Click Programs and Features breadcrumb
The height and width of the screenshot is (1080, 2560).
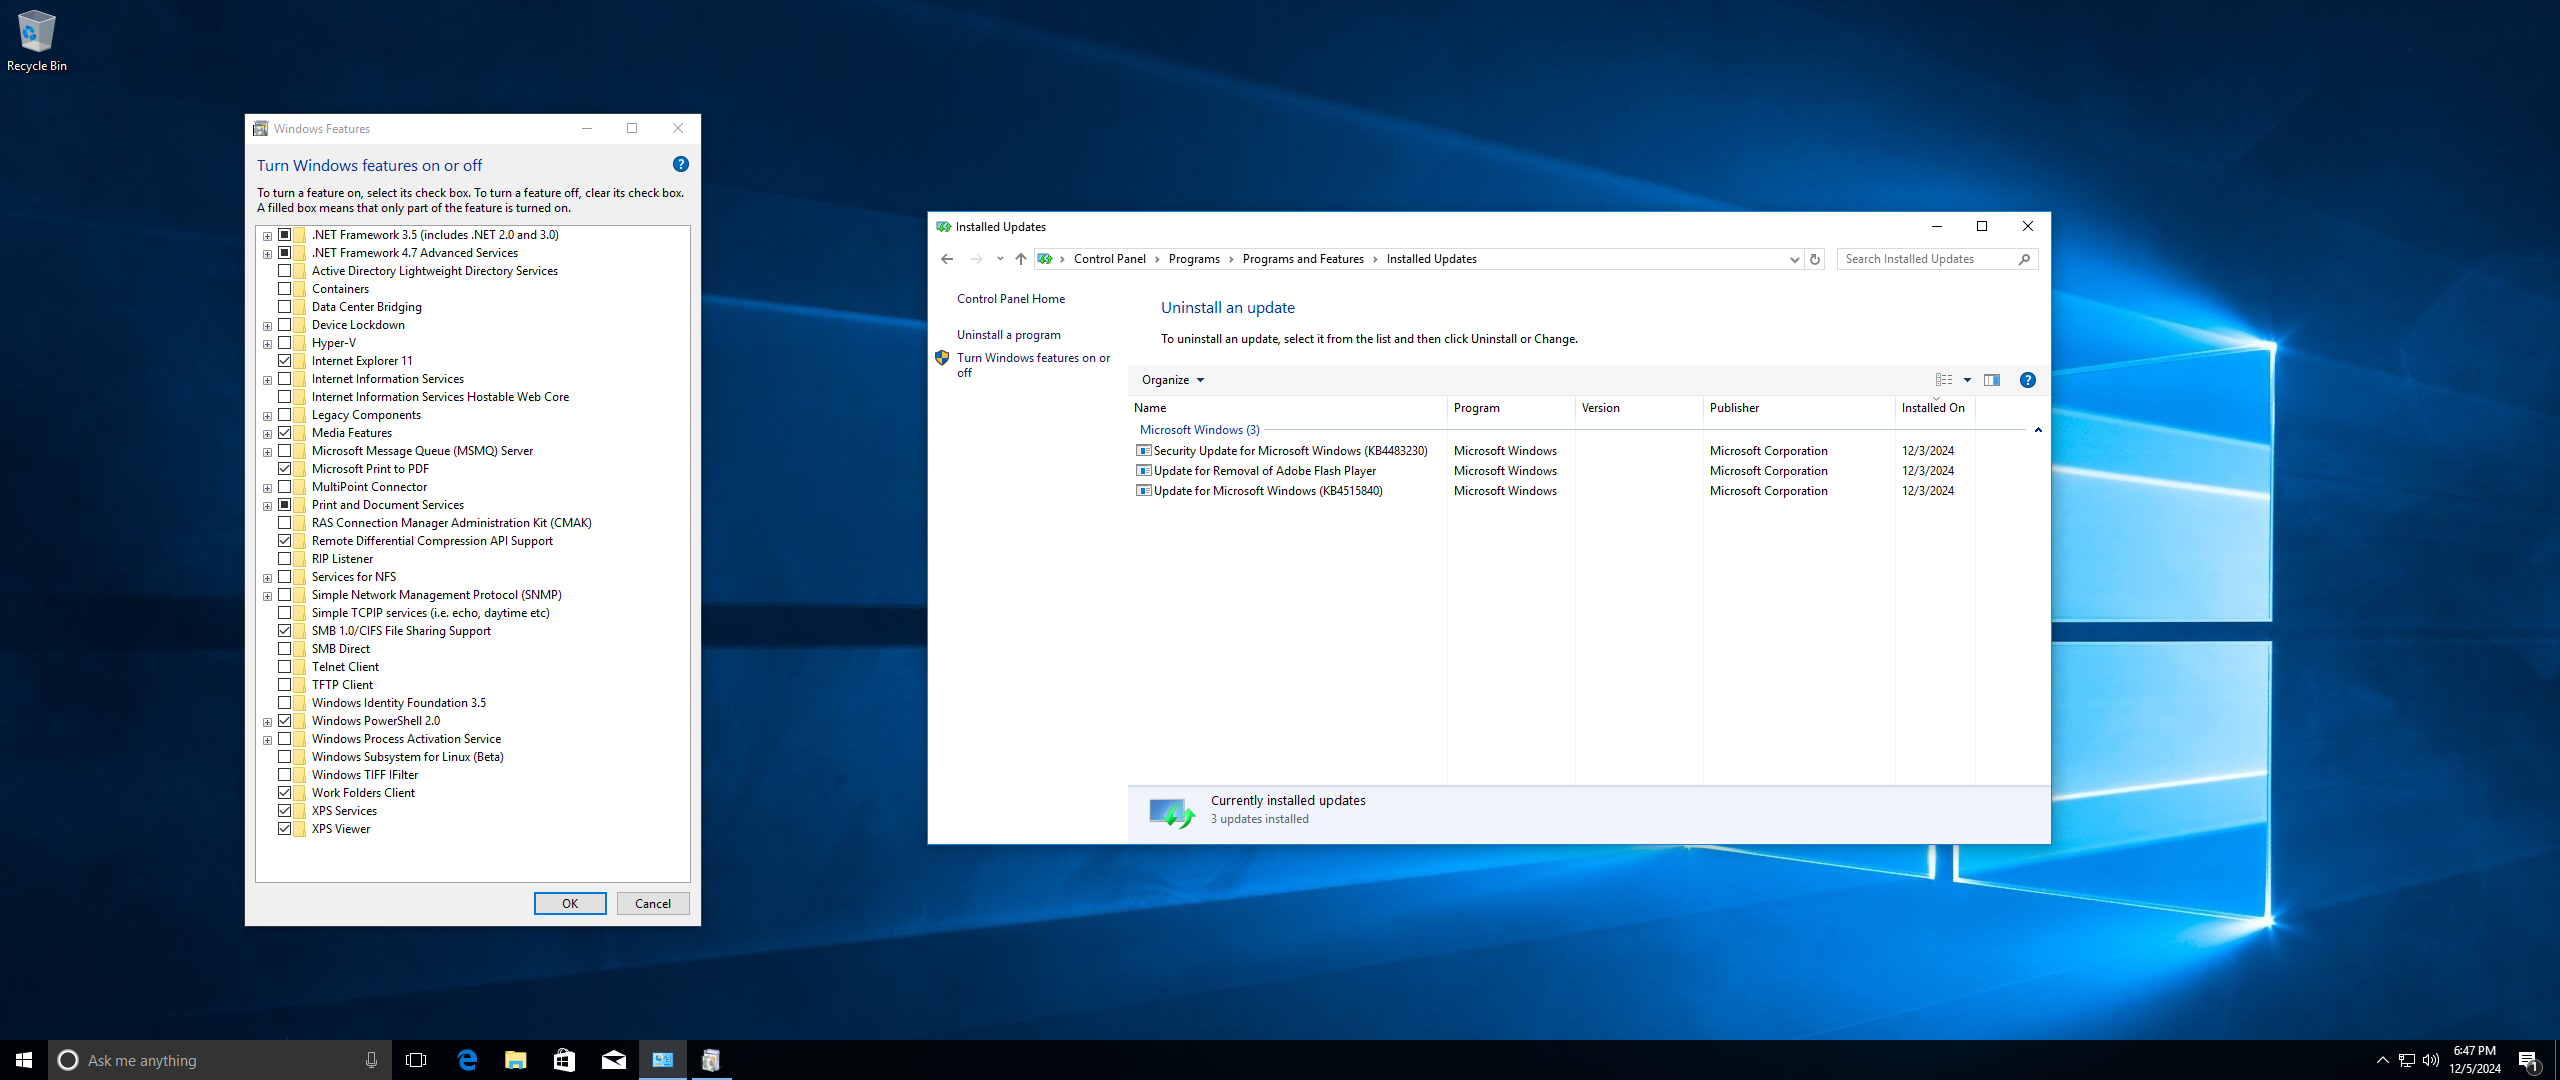coord(1303,259)
